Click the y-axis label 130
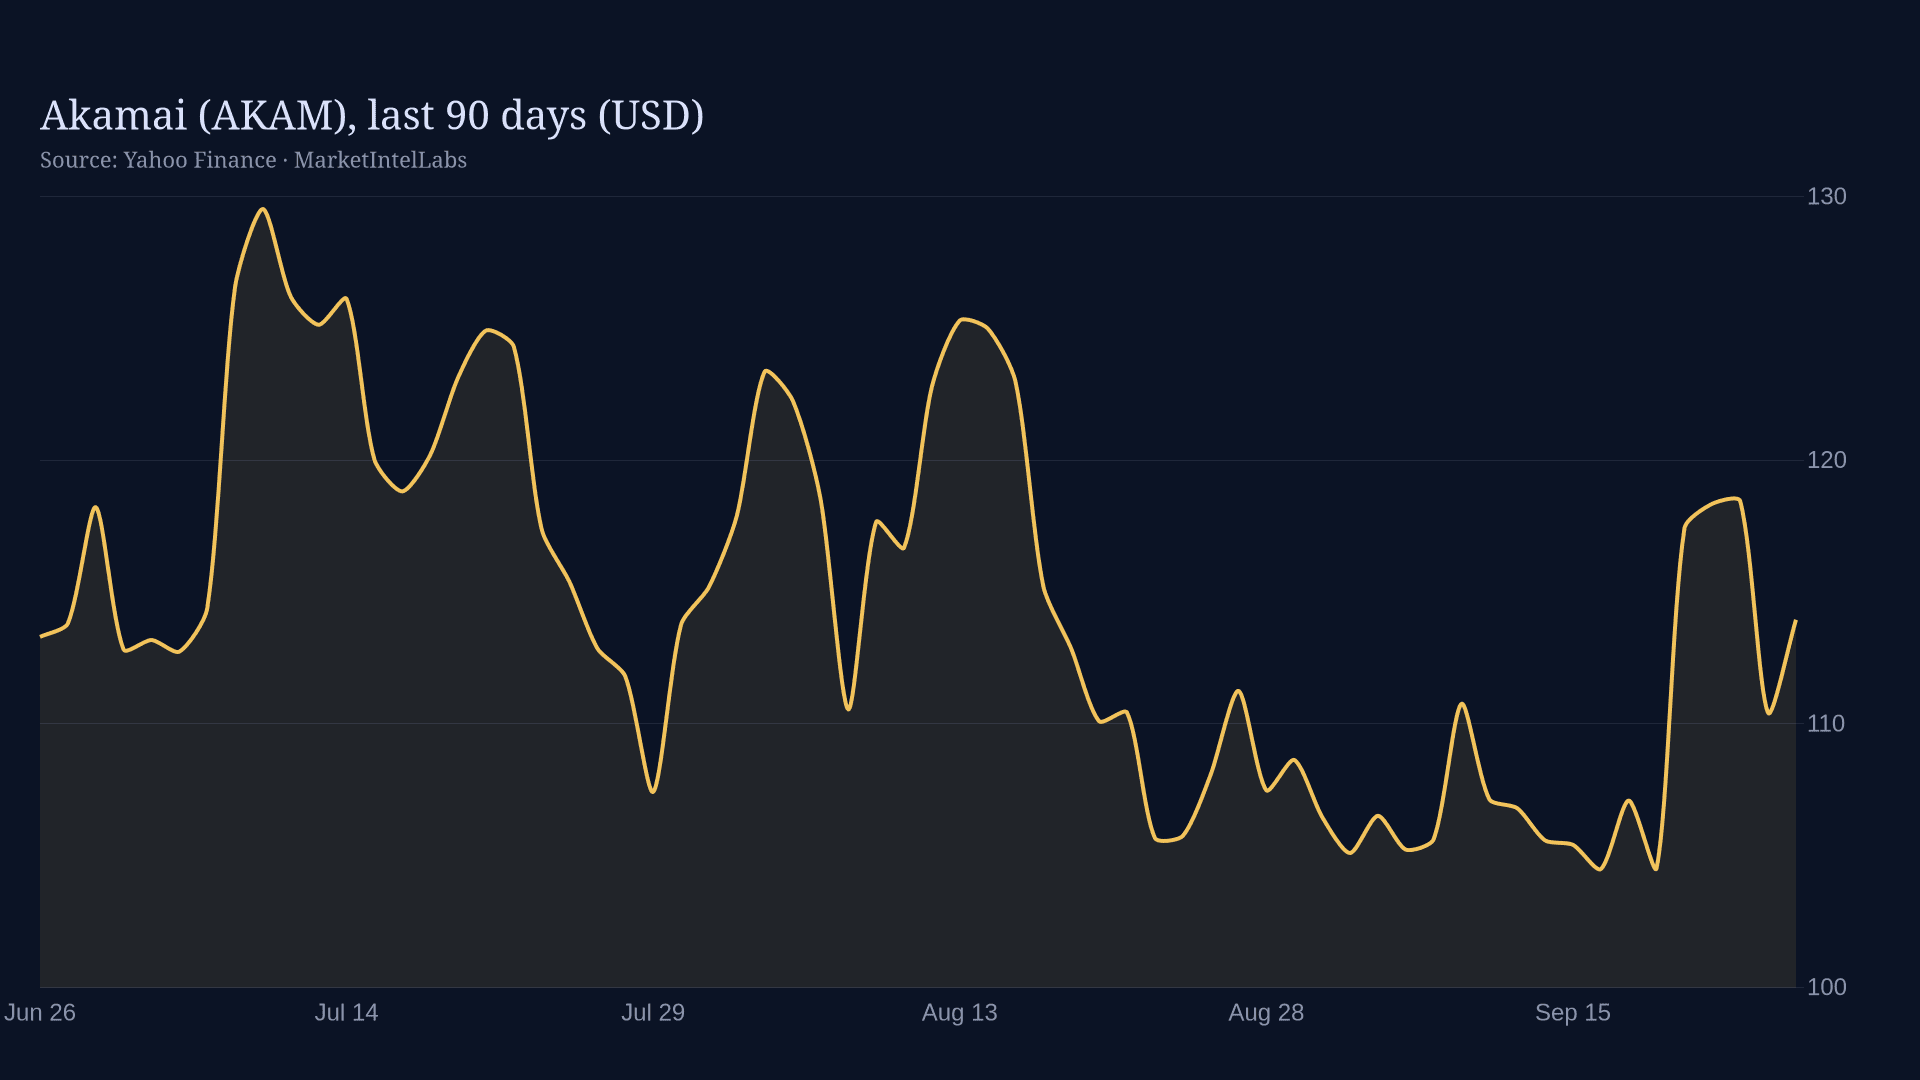 1826,197
